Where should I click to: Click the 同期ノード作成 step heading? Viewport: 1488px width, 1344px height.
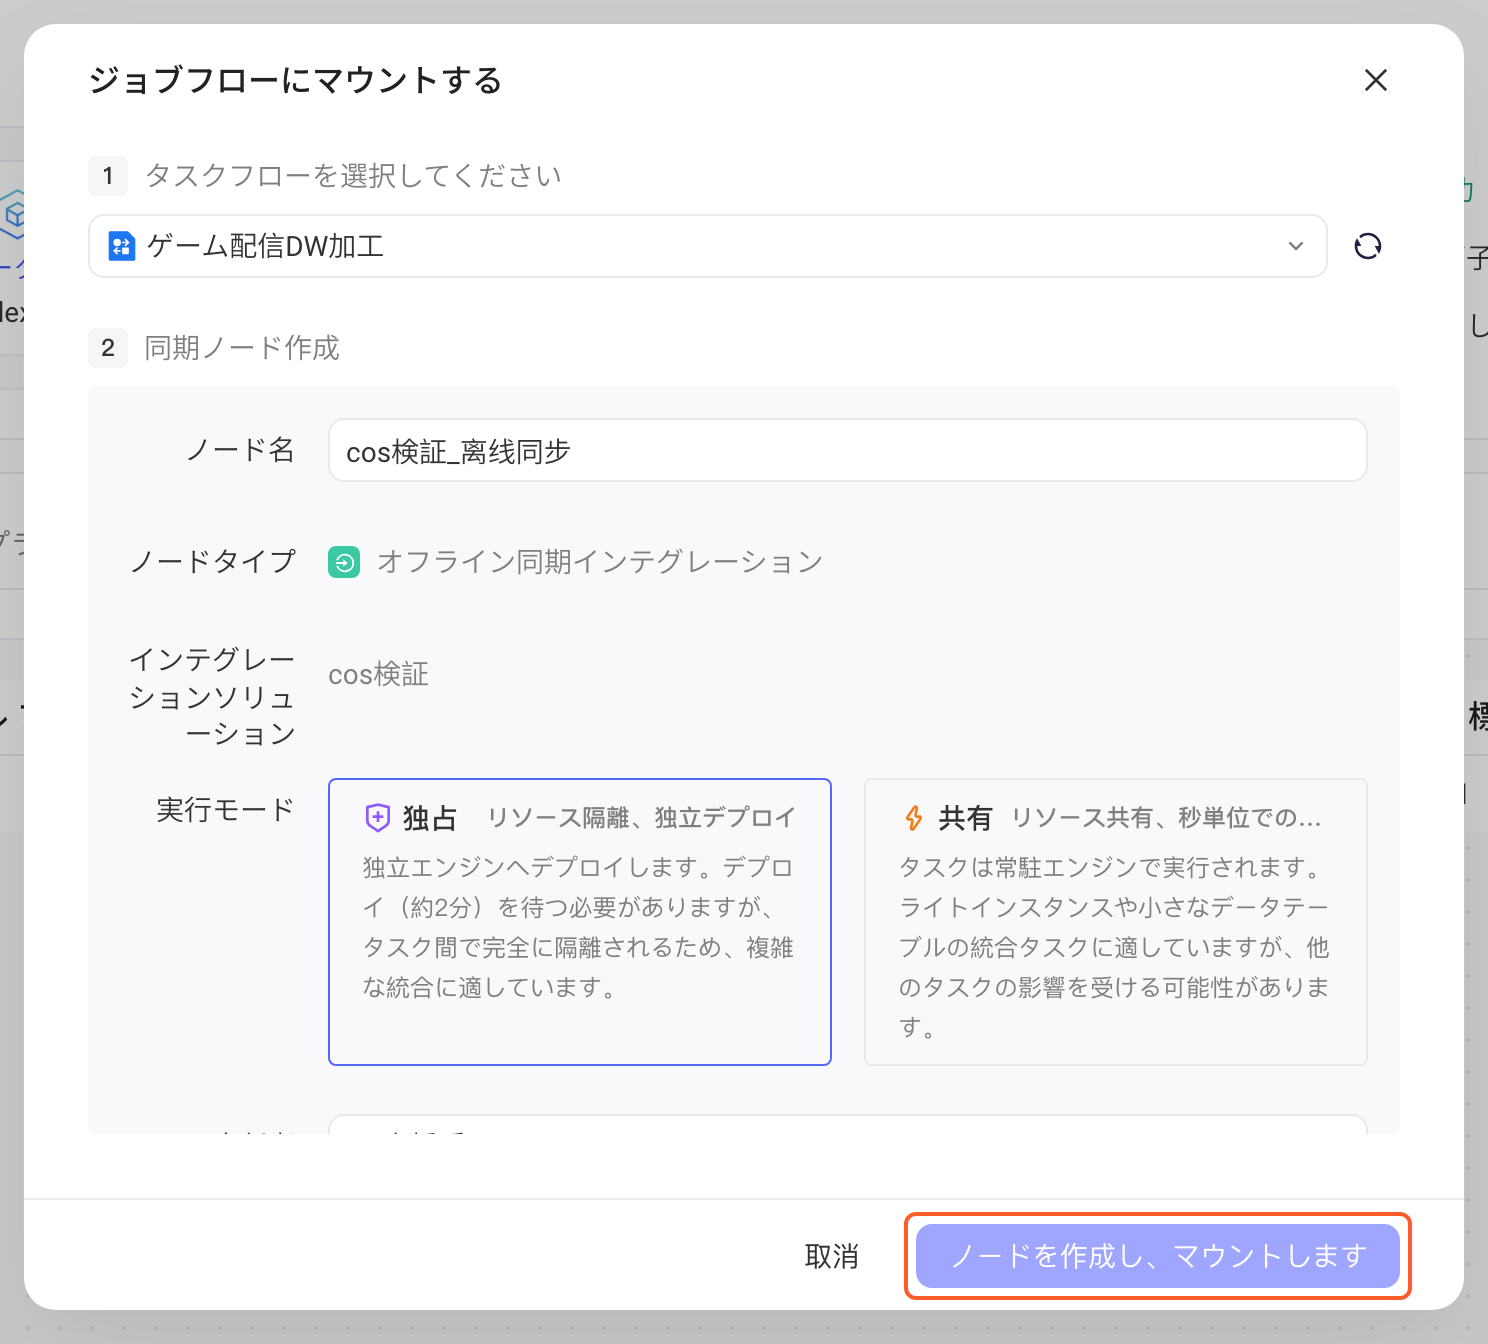pyautogui.click(x=242, y=348)
